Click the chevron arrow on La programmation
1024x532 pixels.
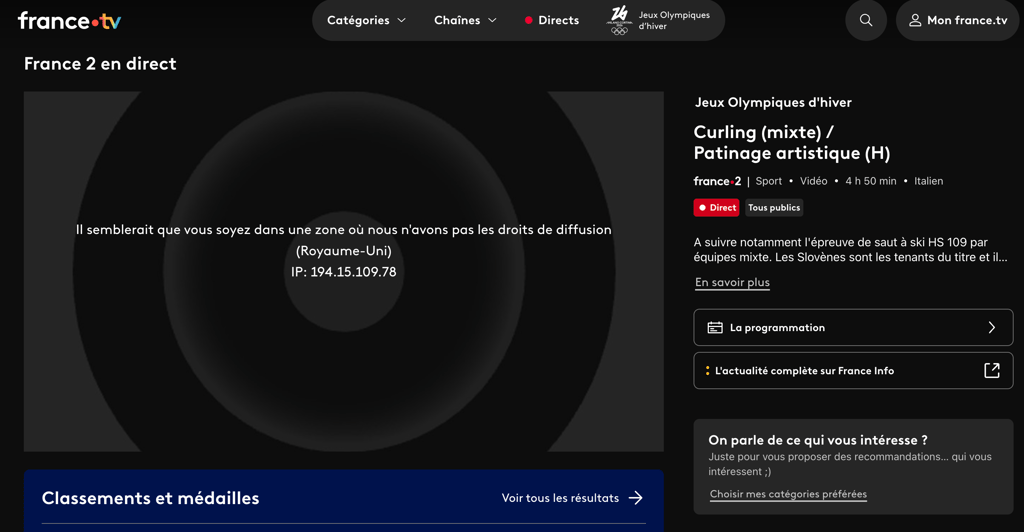coord(991,328)
